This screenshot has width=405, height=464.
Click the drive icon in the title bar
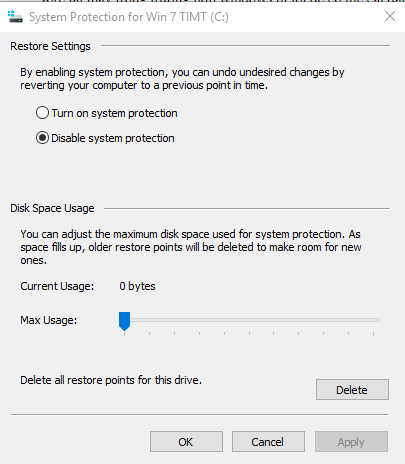pyautogui.click(x=15, y=17)
